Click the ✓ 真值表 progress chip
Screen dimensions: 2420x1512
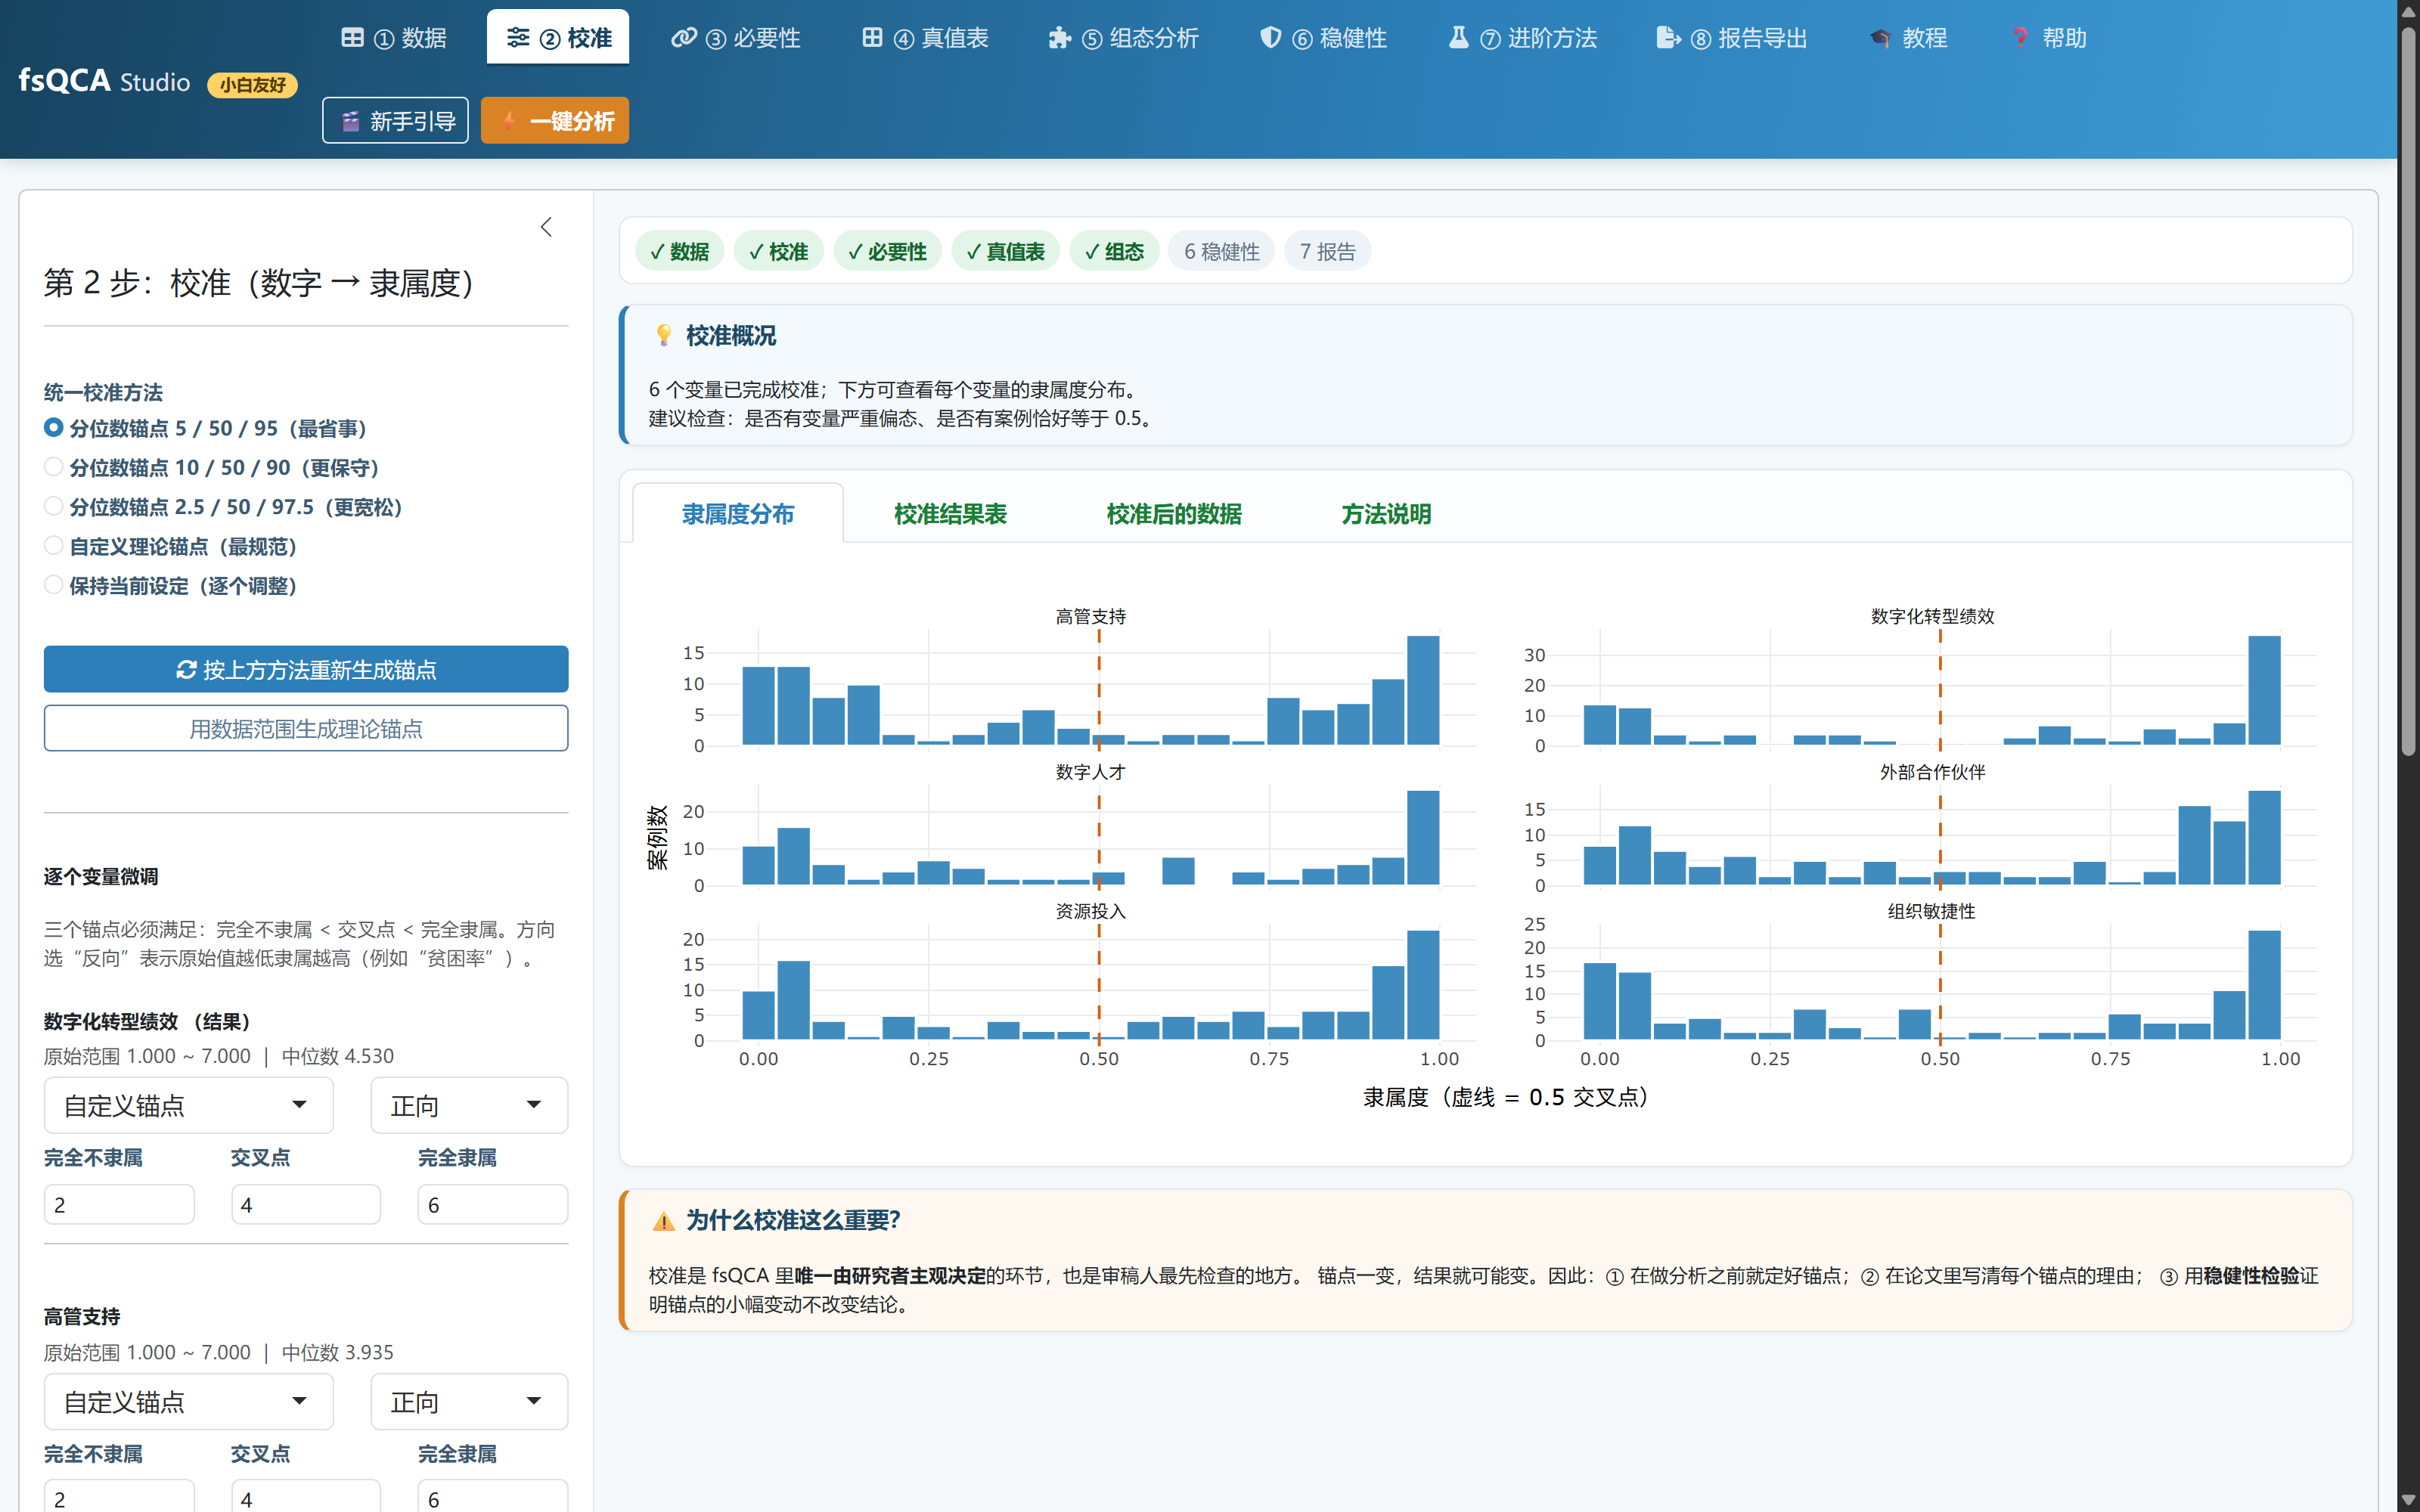tap(1006, 251)
